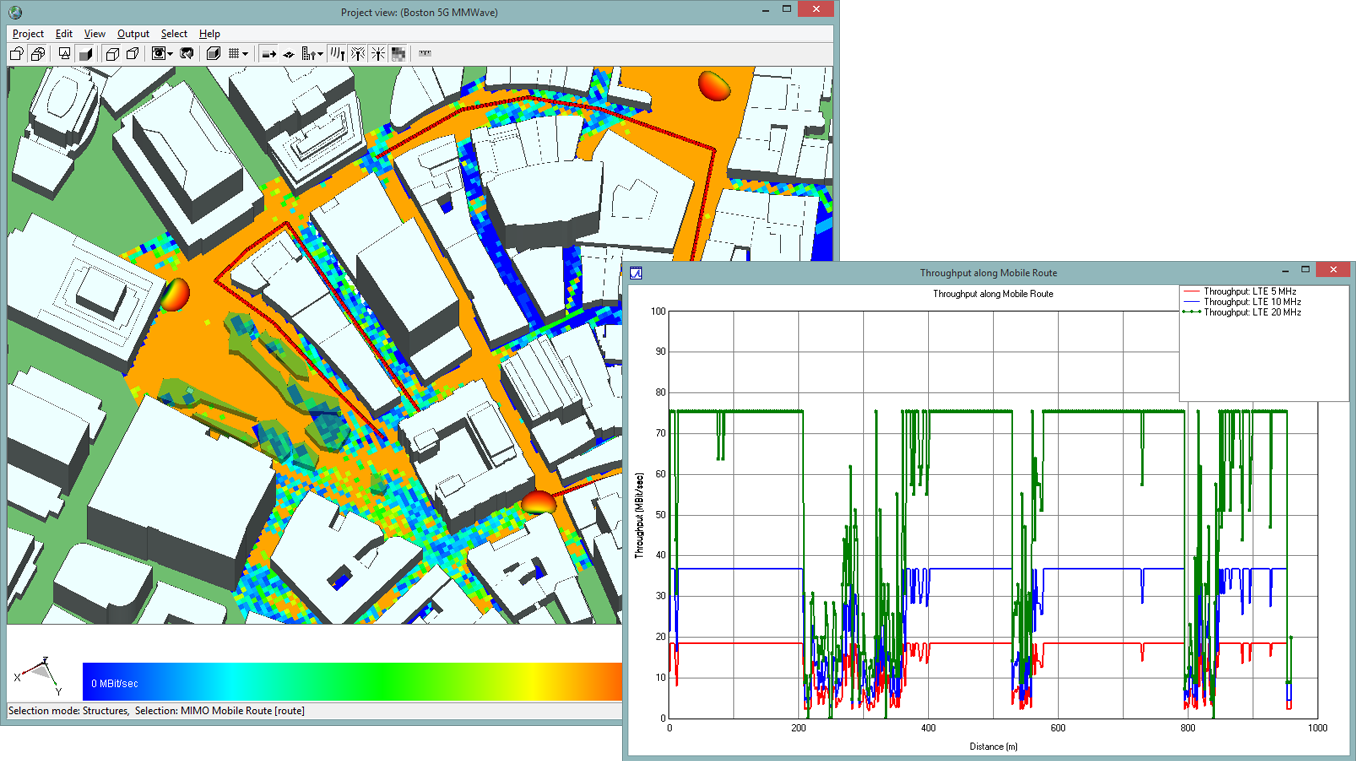The image size is (1366, 768).
Task: Close the Throughput along Mobile Route window
Action: [x=1333, y=270]
